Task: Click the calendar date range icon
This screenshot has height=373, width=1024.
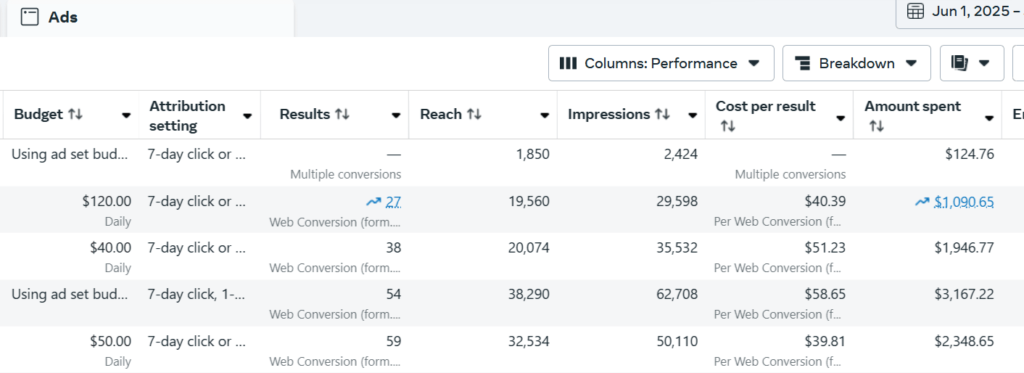Action: tap(916, 11)
